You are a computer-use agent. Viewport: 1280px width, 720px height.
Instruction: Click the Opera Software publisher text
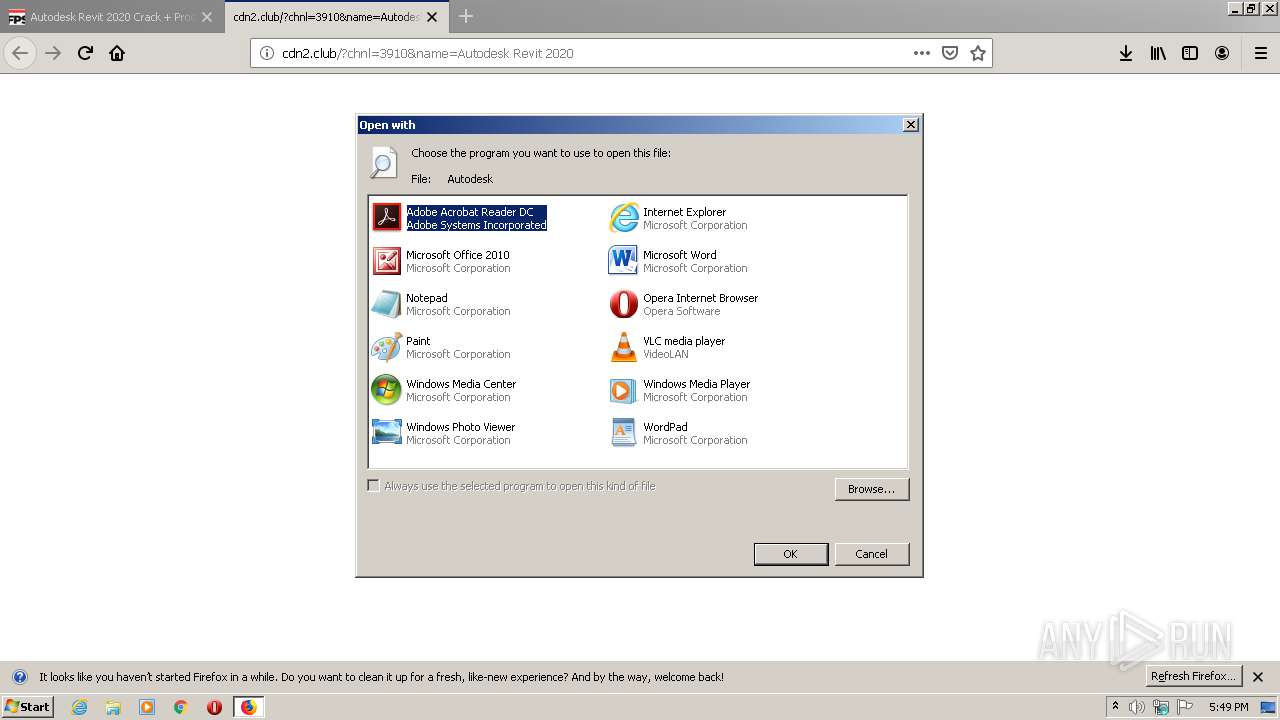click(x=681, y=311)
